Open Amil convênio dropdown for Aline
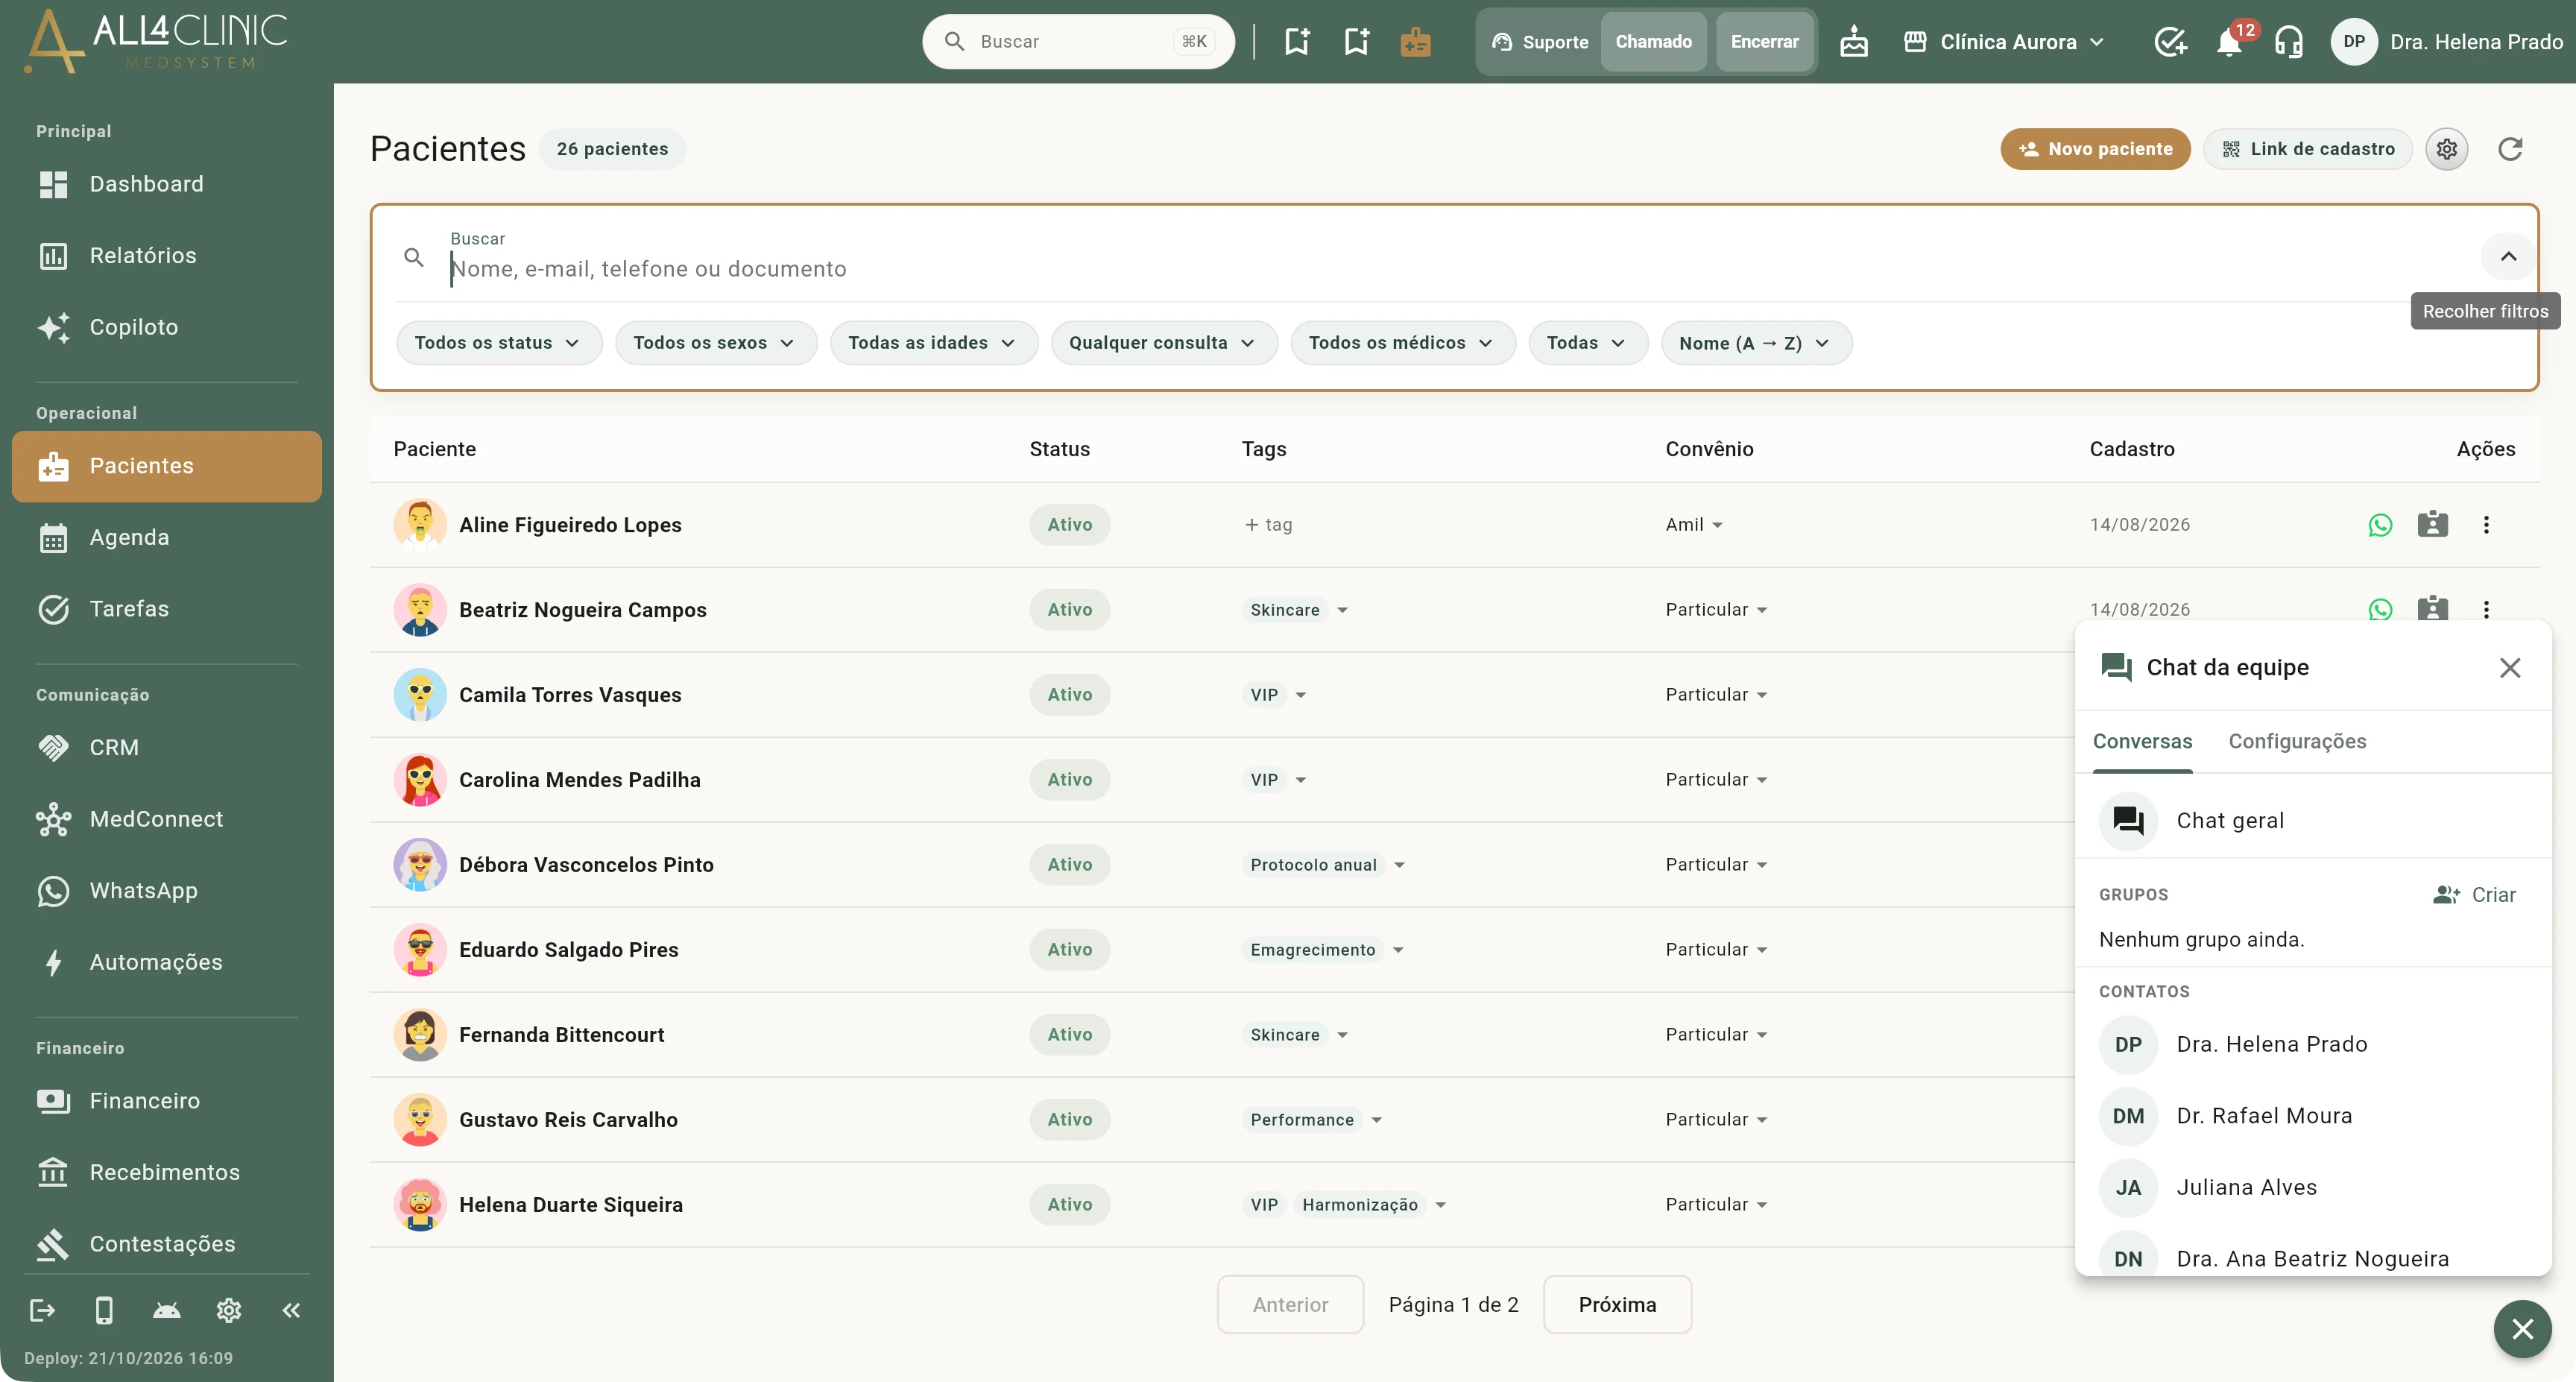The width and height of the screenshot is (2576, 1382). pyautogui.click(x=1694, y=525)
